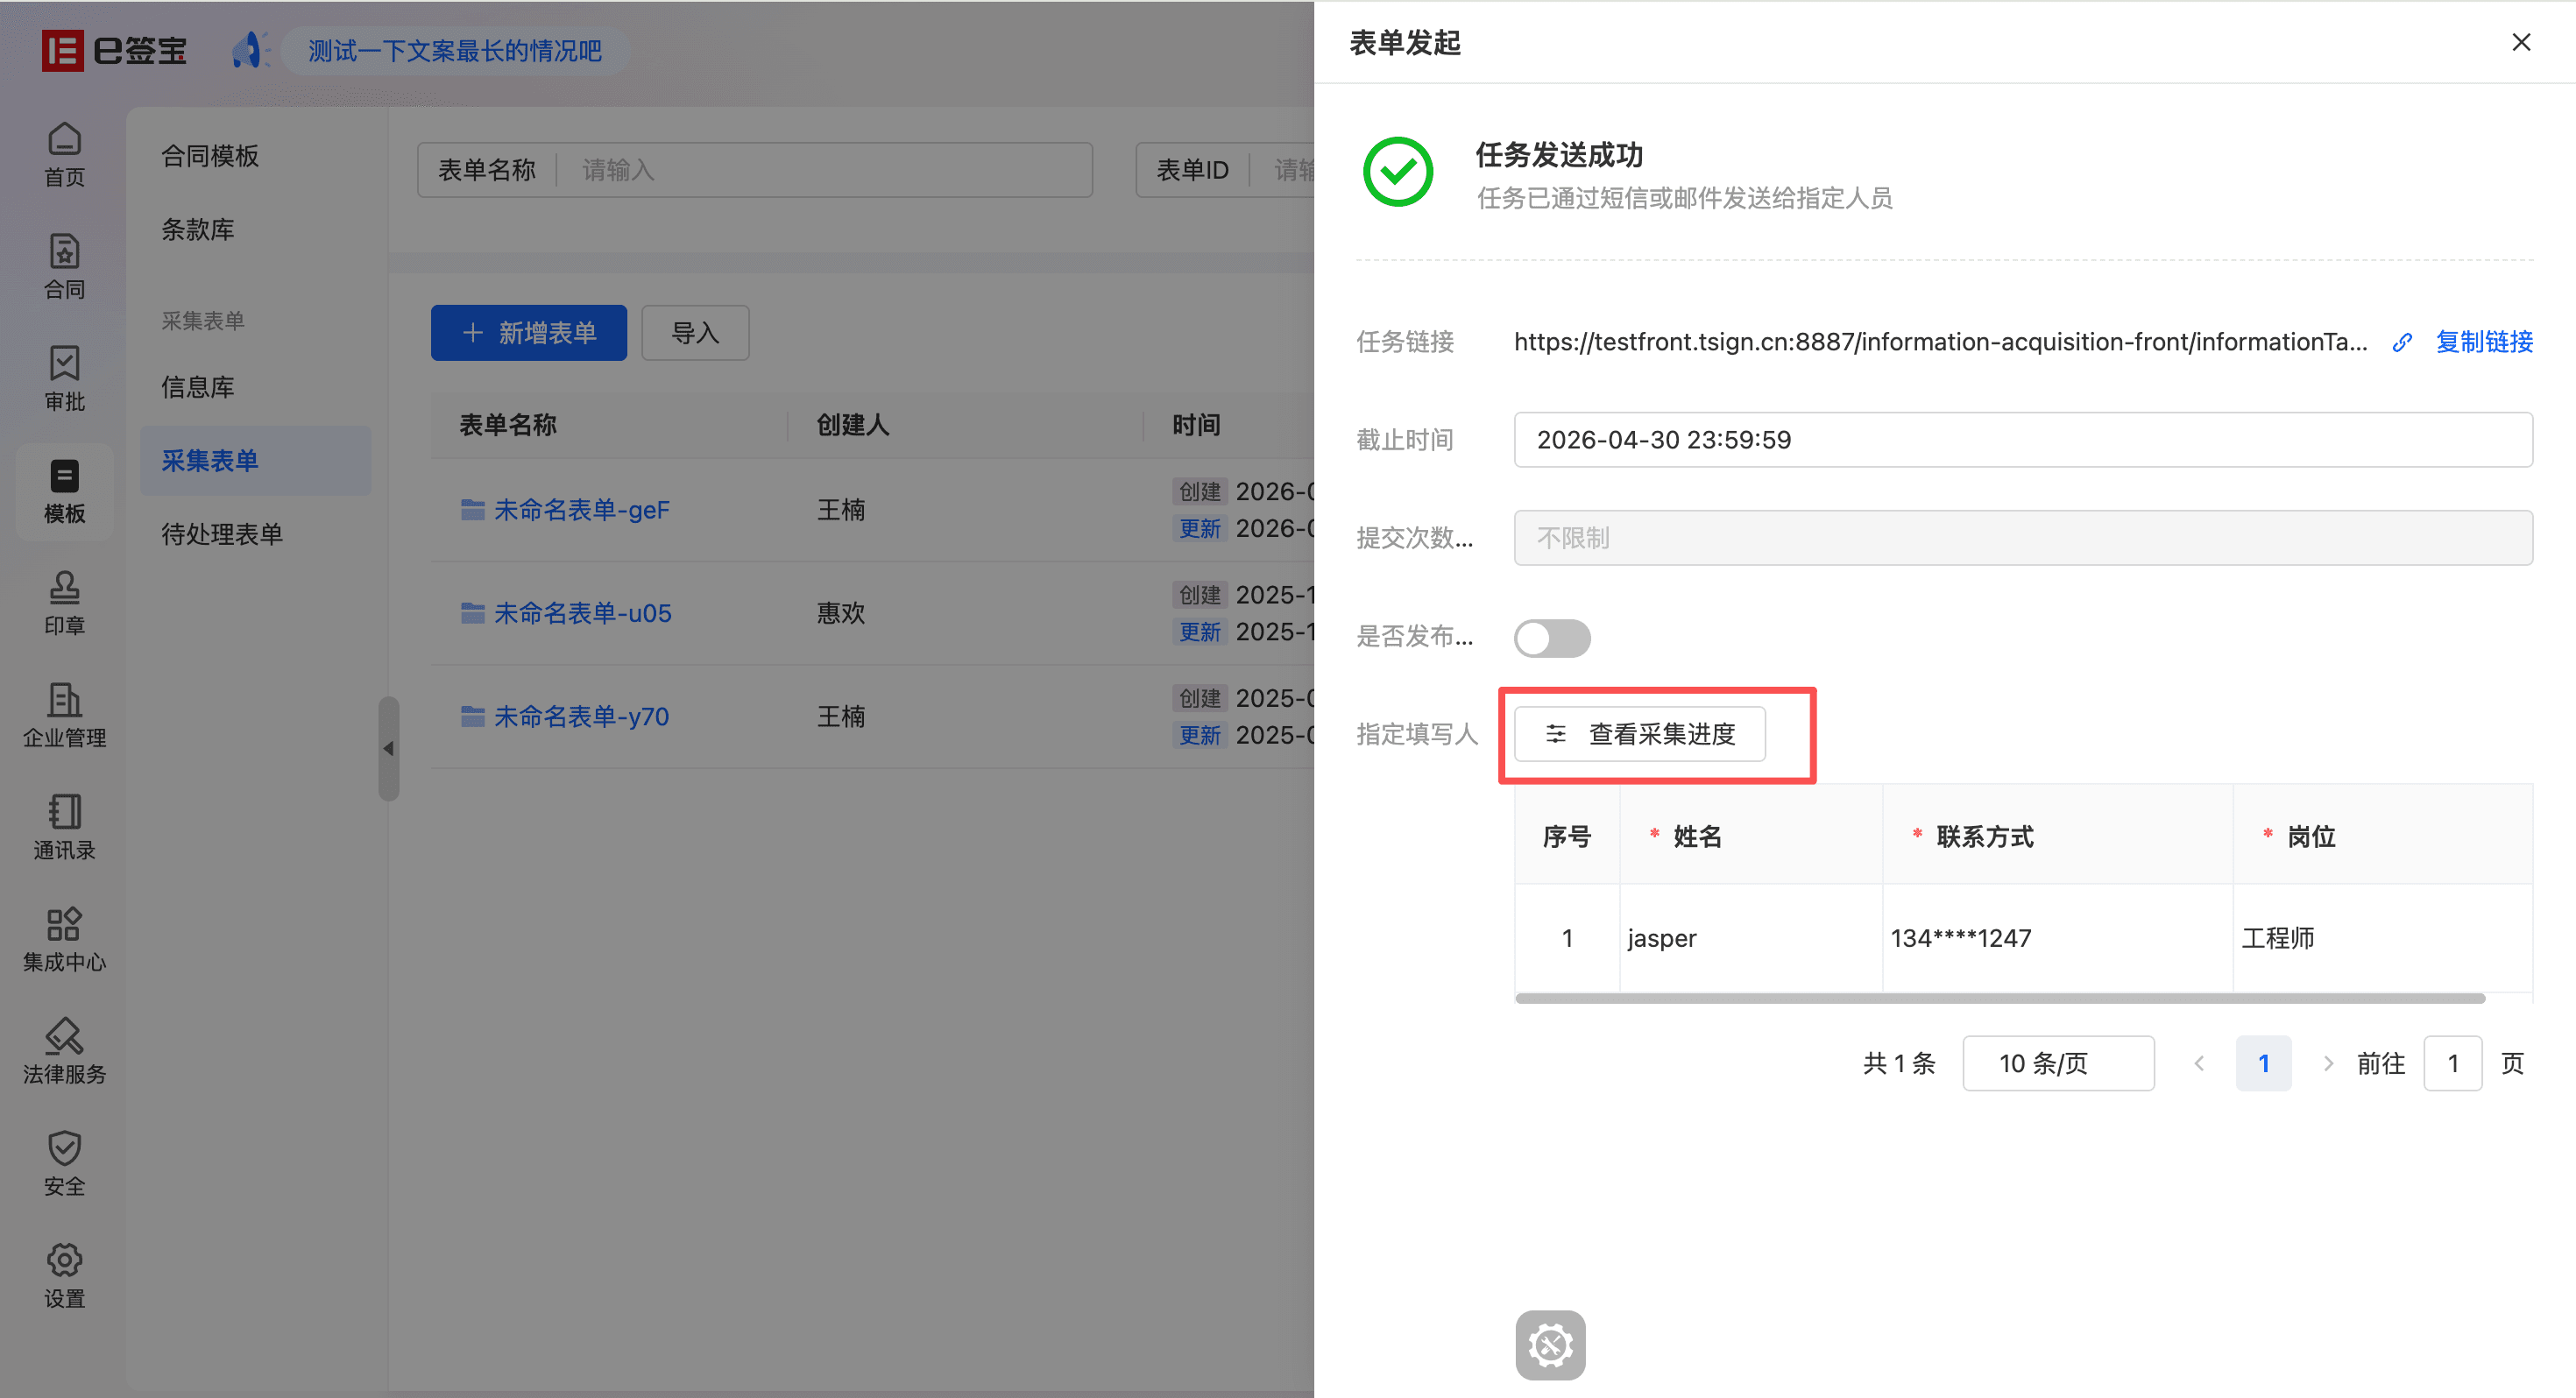Click the jasper name cell
This screenshot has width=2576, height=1398.
[1751, 938]
